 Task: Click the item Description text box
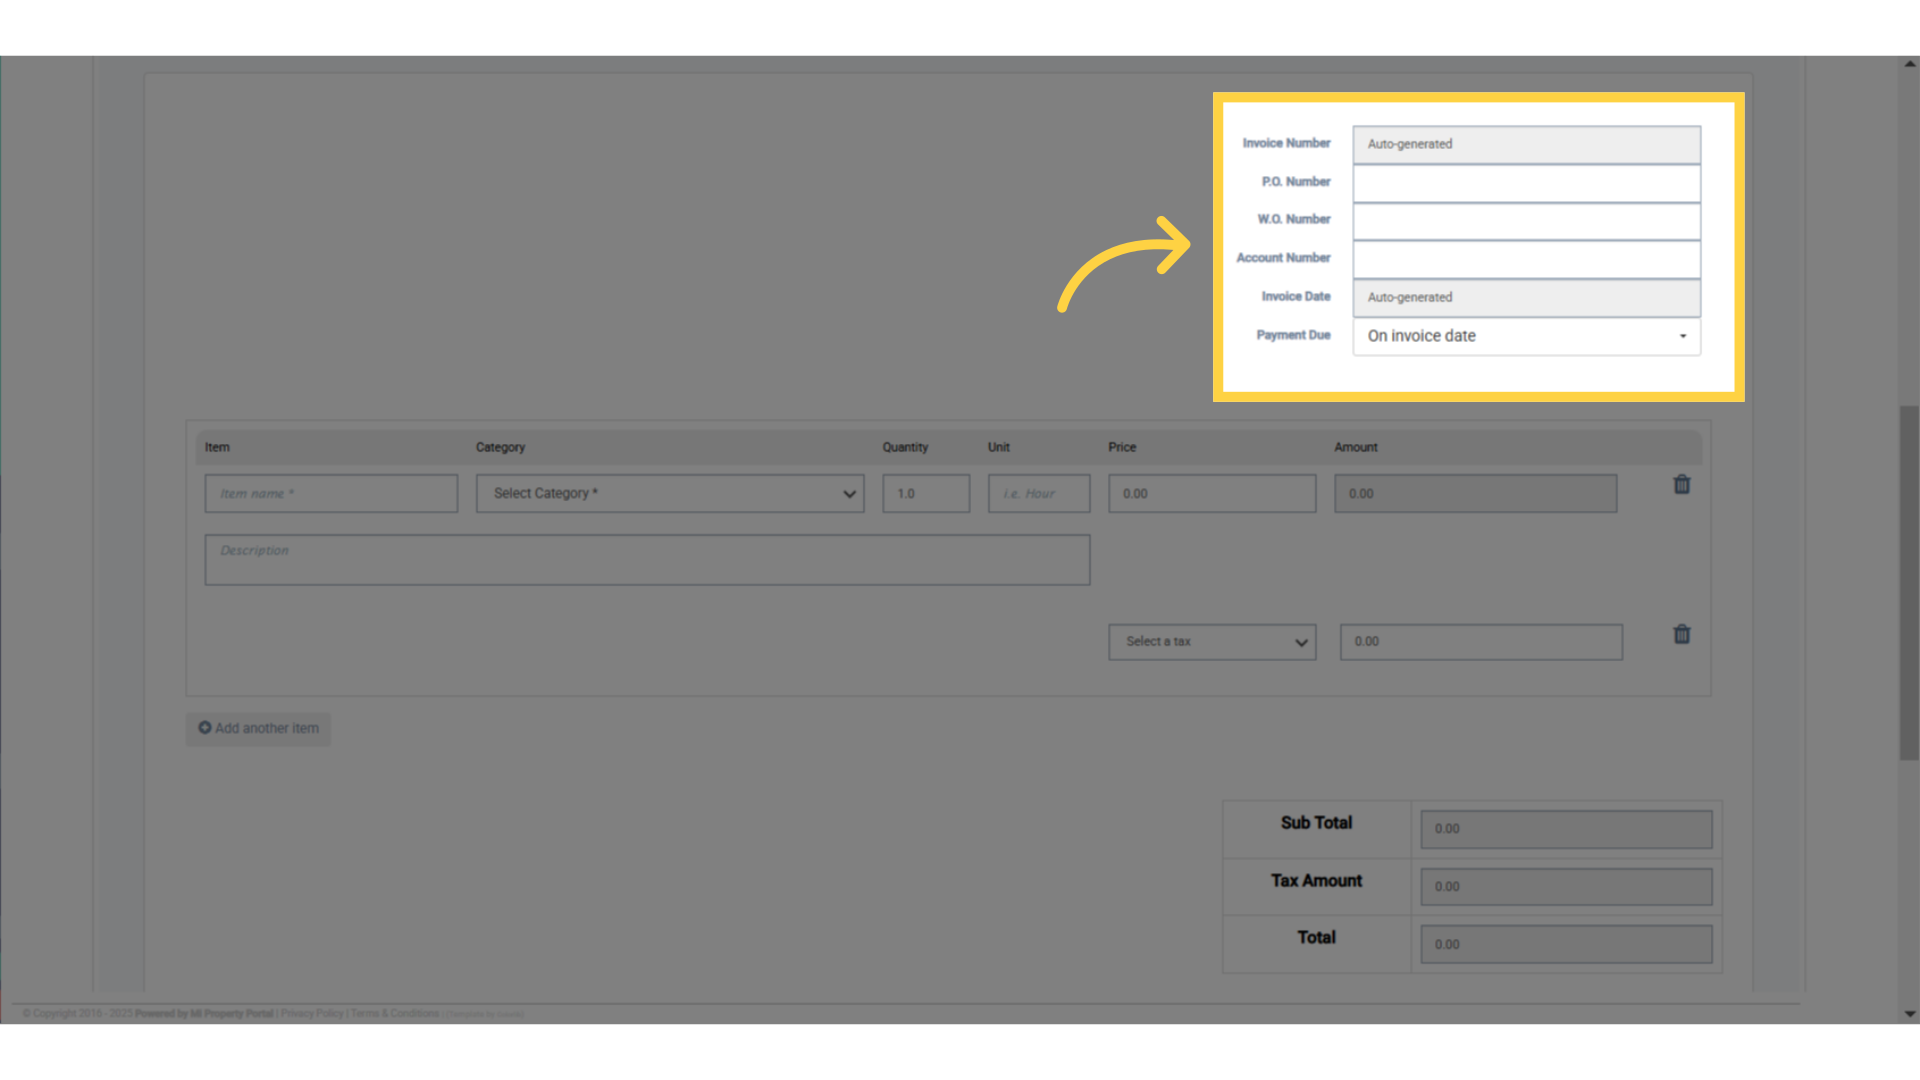coord(647,560)
